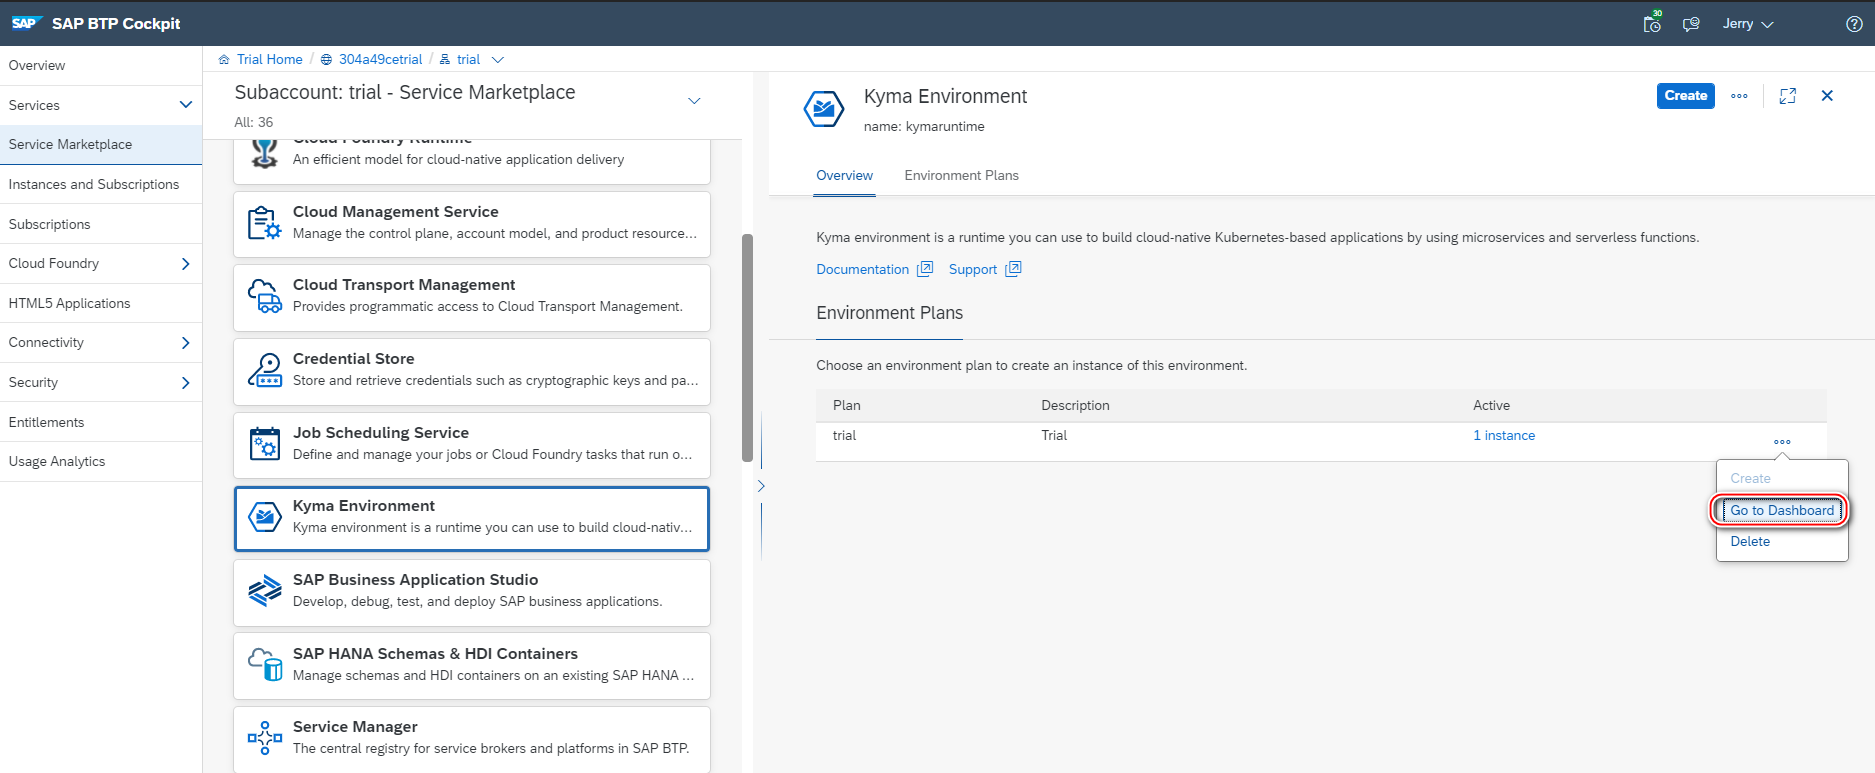Image resolution: width=1875 pixels, height=773 pixels.
Task: Select Service Marketplace in side navigation
Action: (x=101, y=144)
